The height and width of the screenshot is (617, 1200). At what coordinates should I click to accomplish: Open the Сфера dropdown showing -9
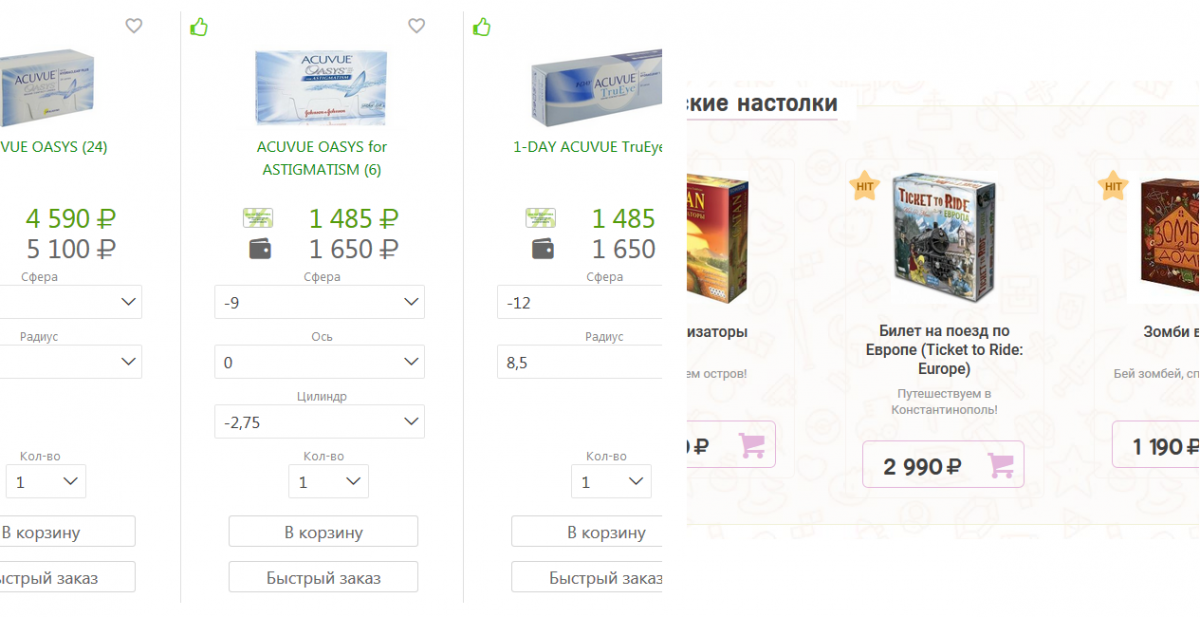(320, 302)
